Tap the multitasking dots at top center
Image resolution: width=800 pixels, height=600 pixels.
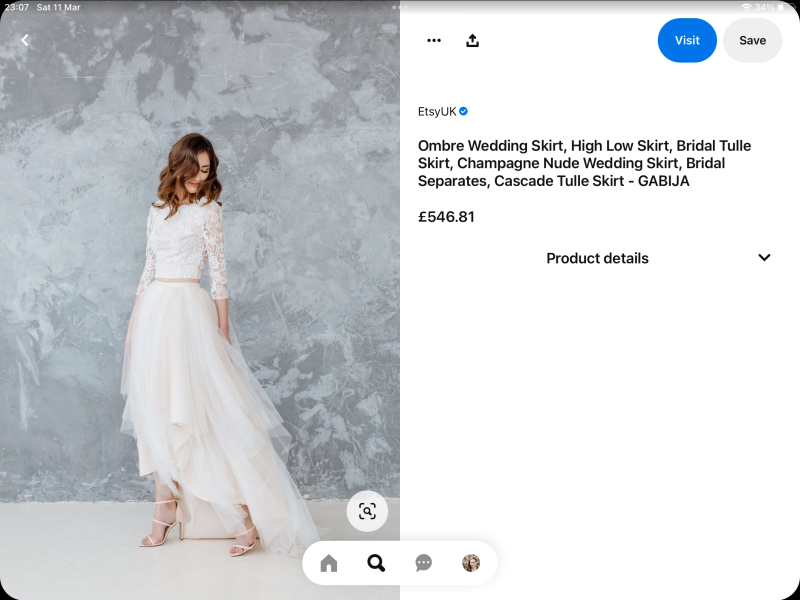click(400, 7)
